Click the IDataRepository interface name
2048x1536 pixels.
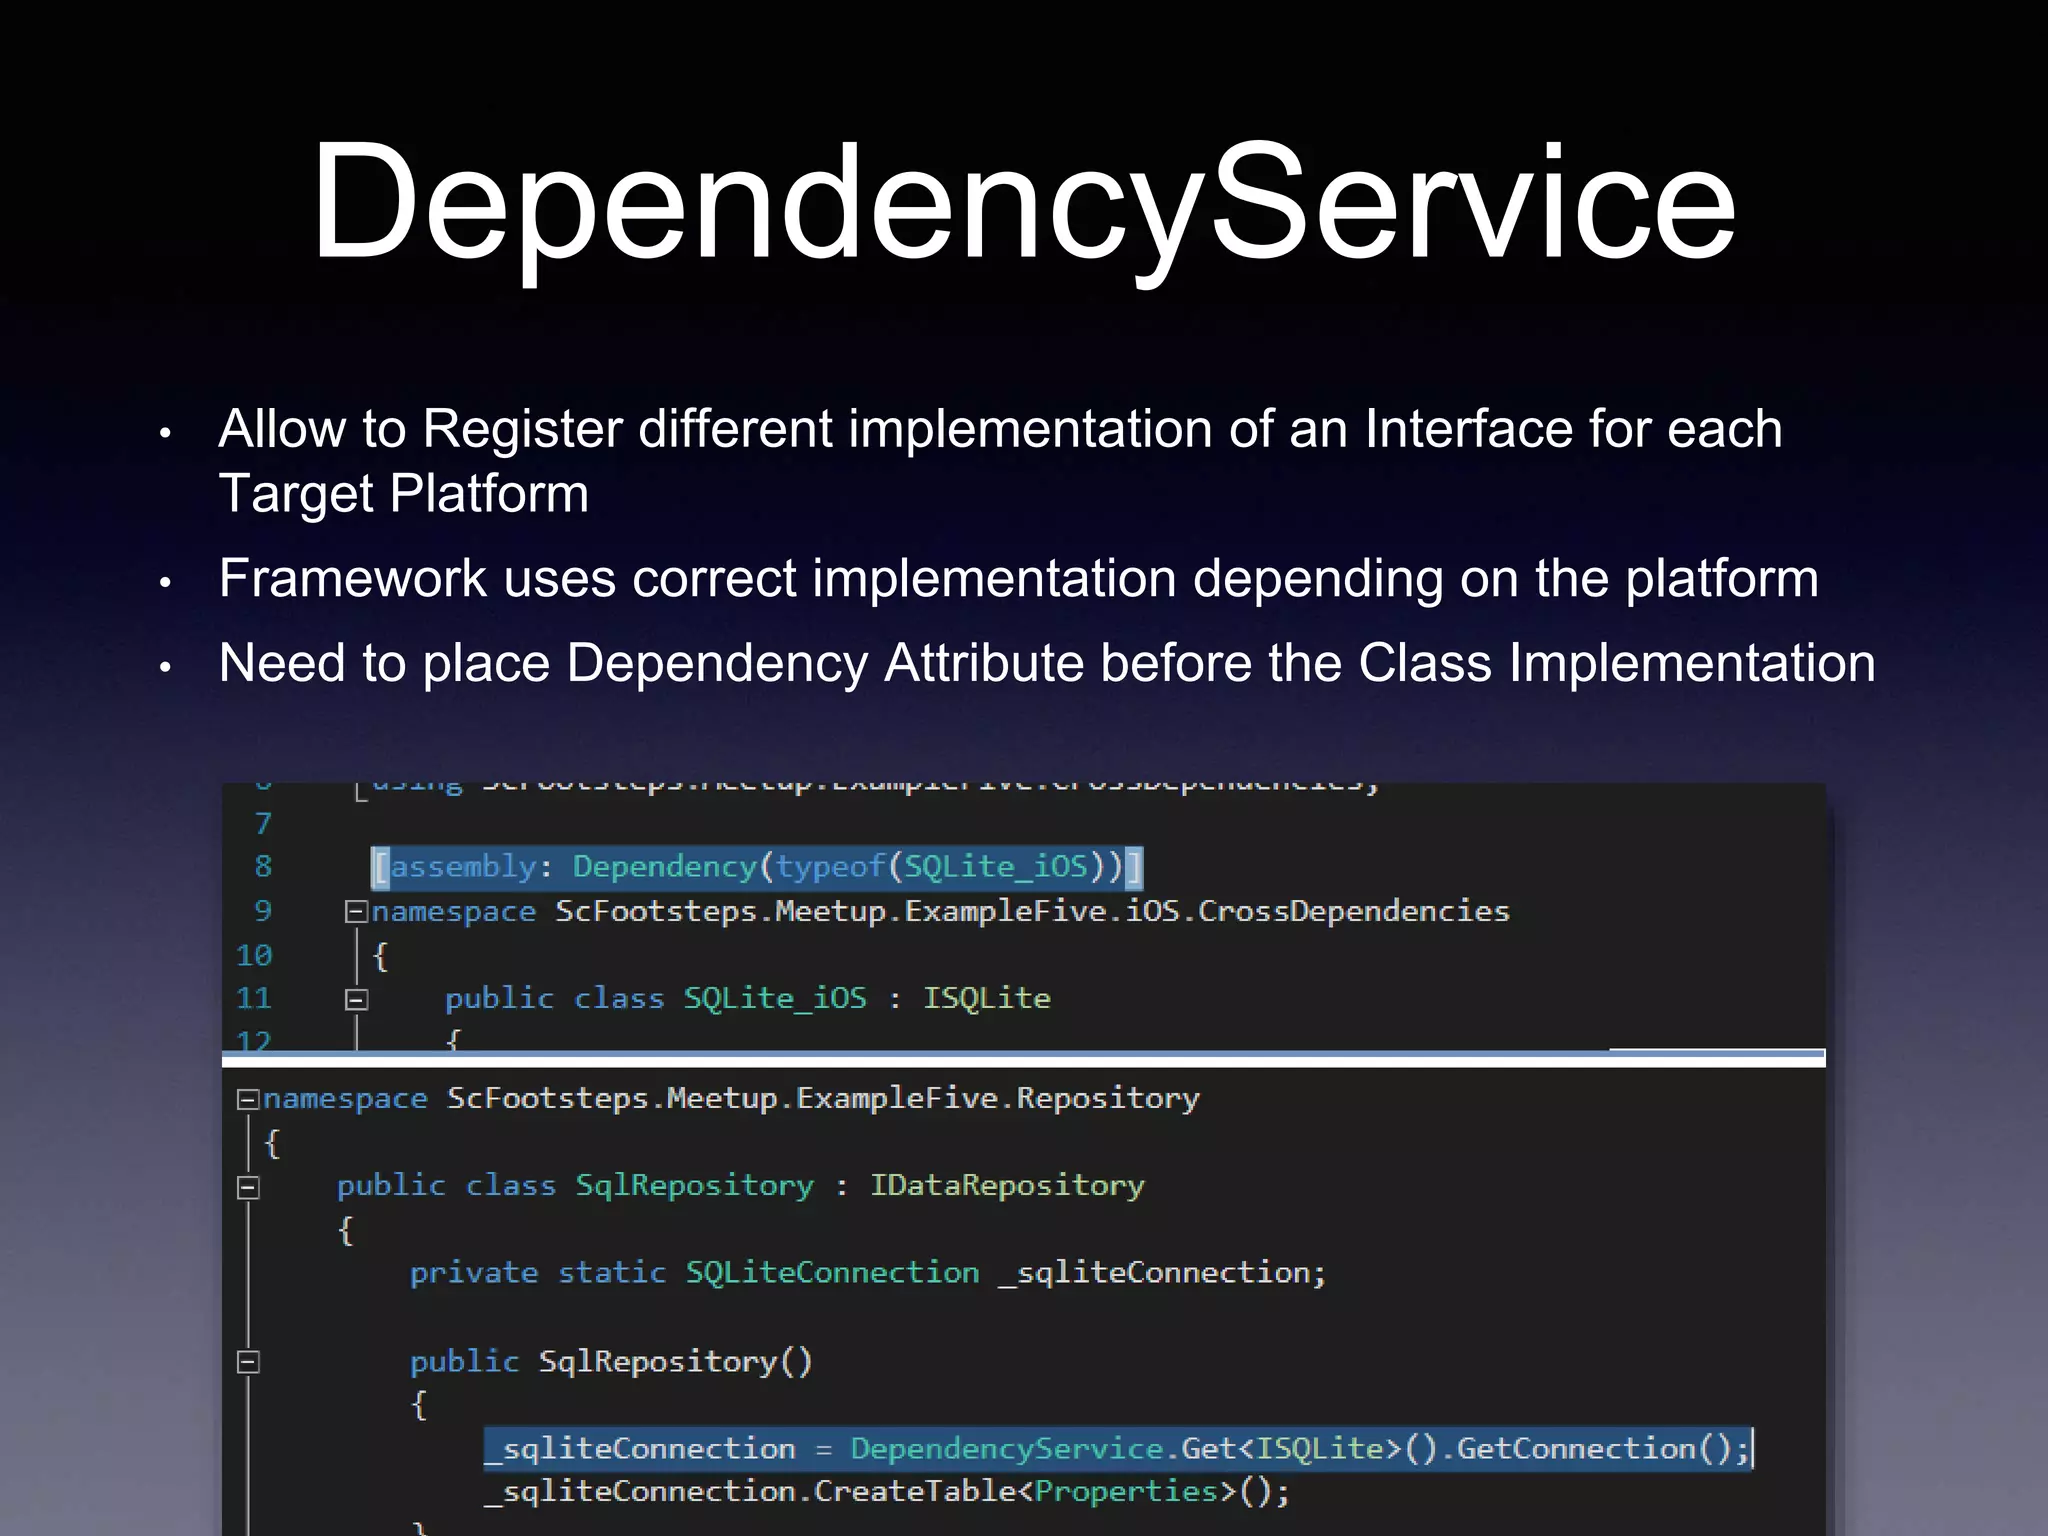click(x=1007, y=1186)
